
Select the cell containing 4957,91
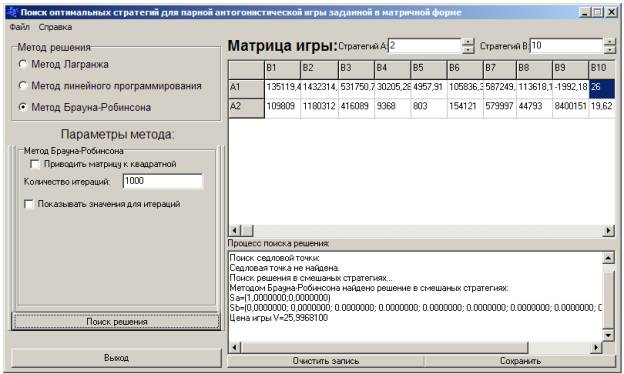pos(429,88)
